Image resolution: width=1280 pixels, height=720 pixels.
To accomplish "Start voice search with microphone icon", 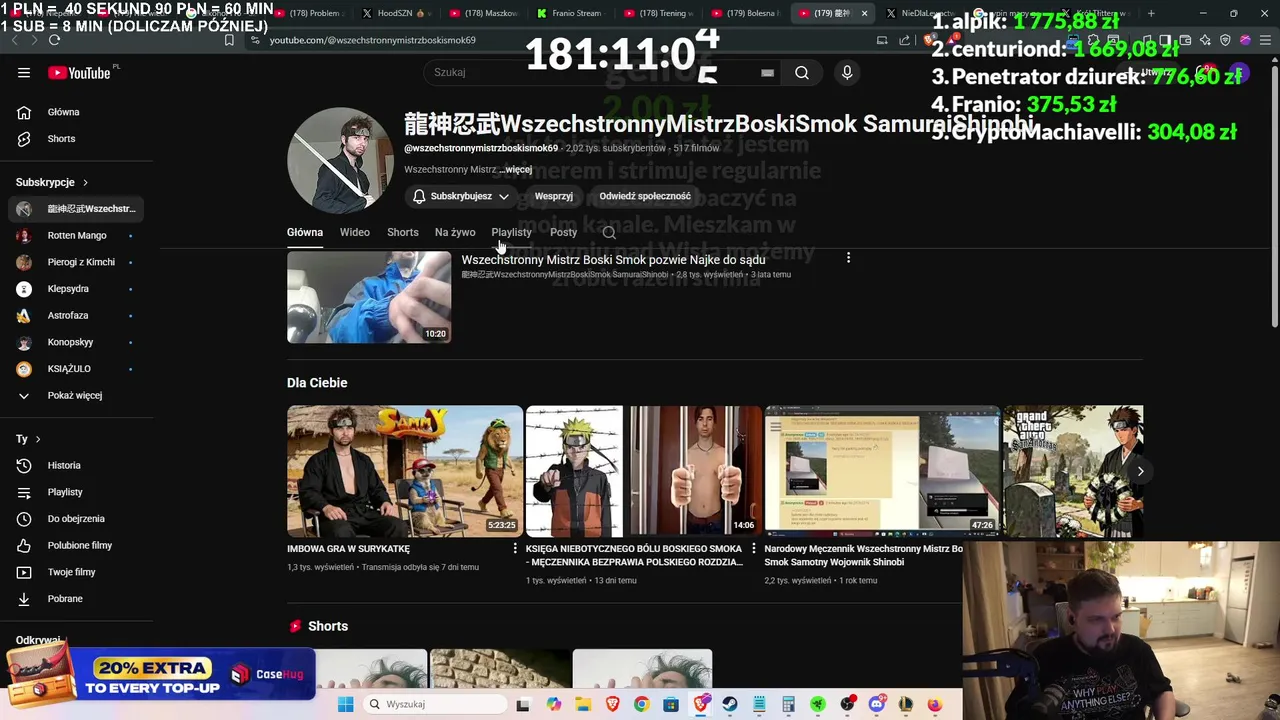I will pos(847,72).
